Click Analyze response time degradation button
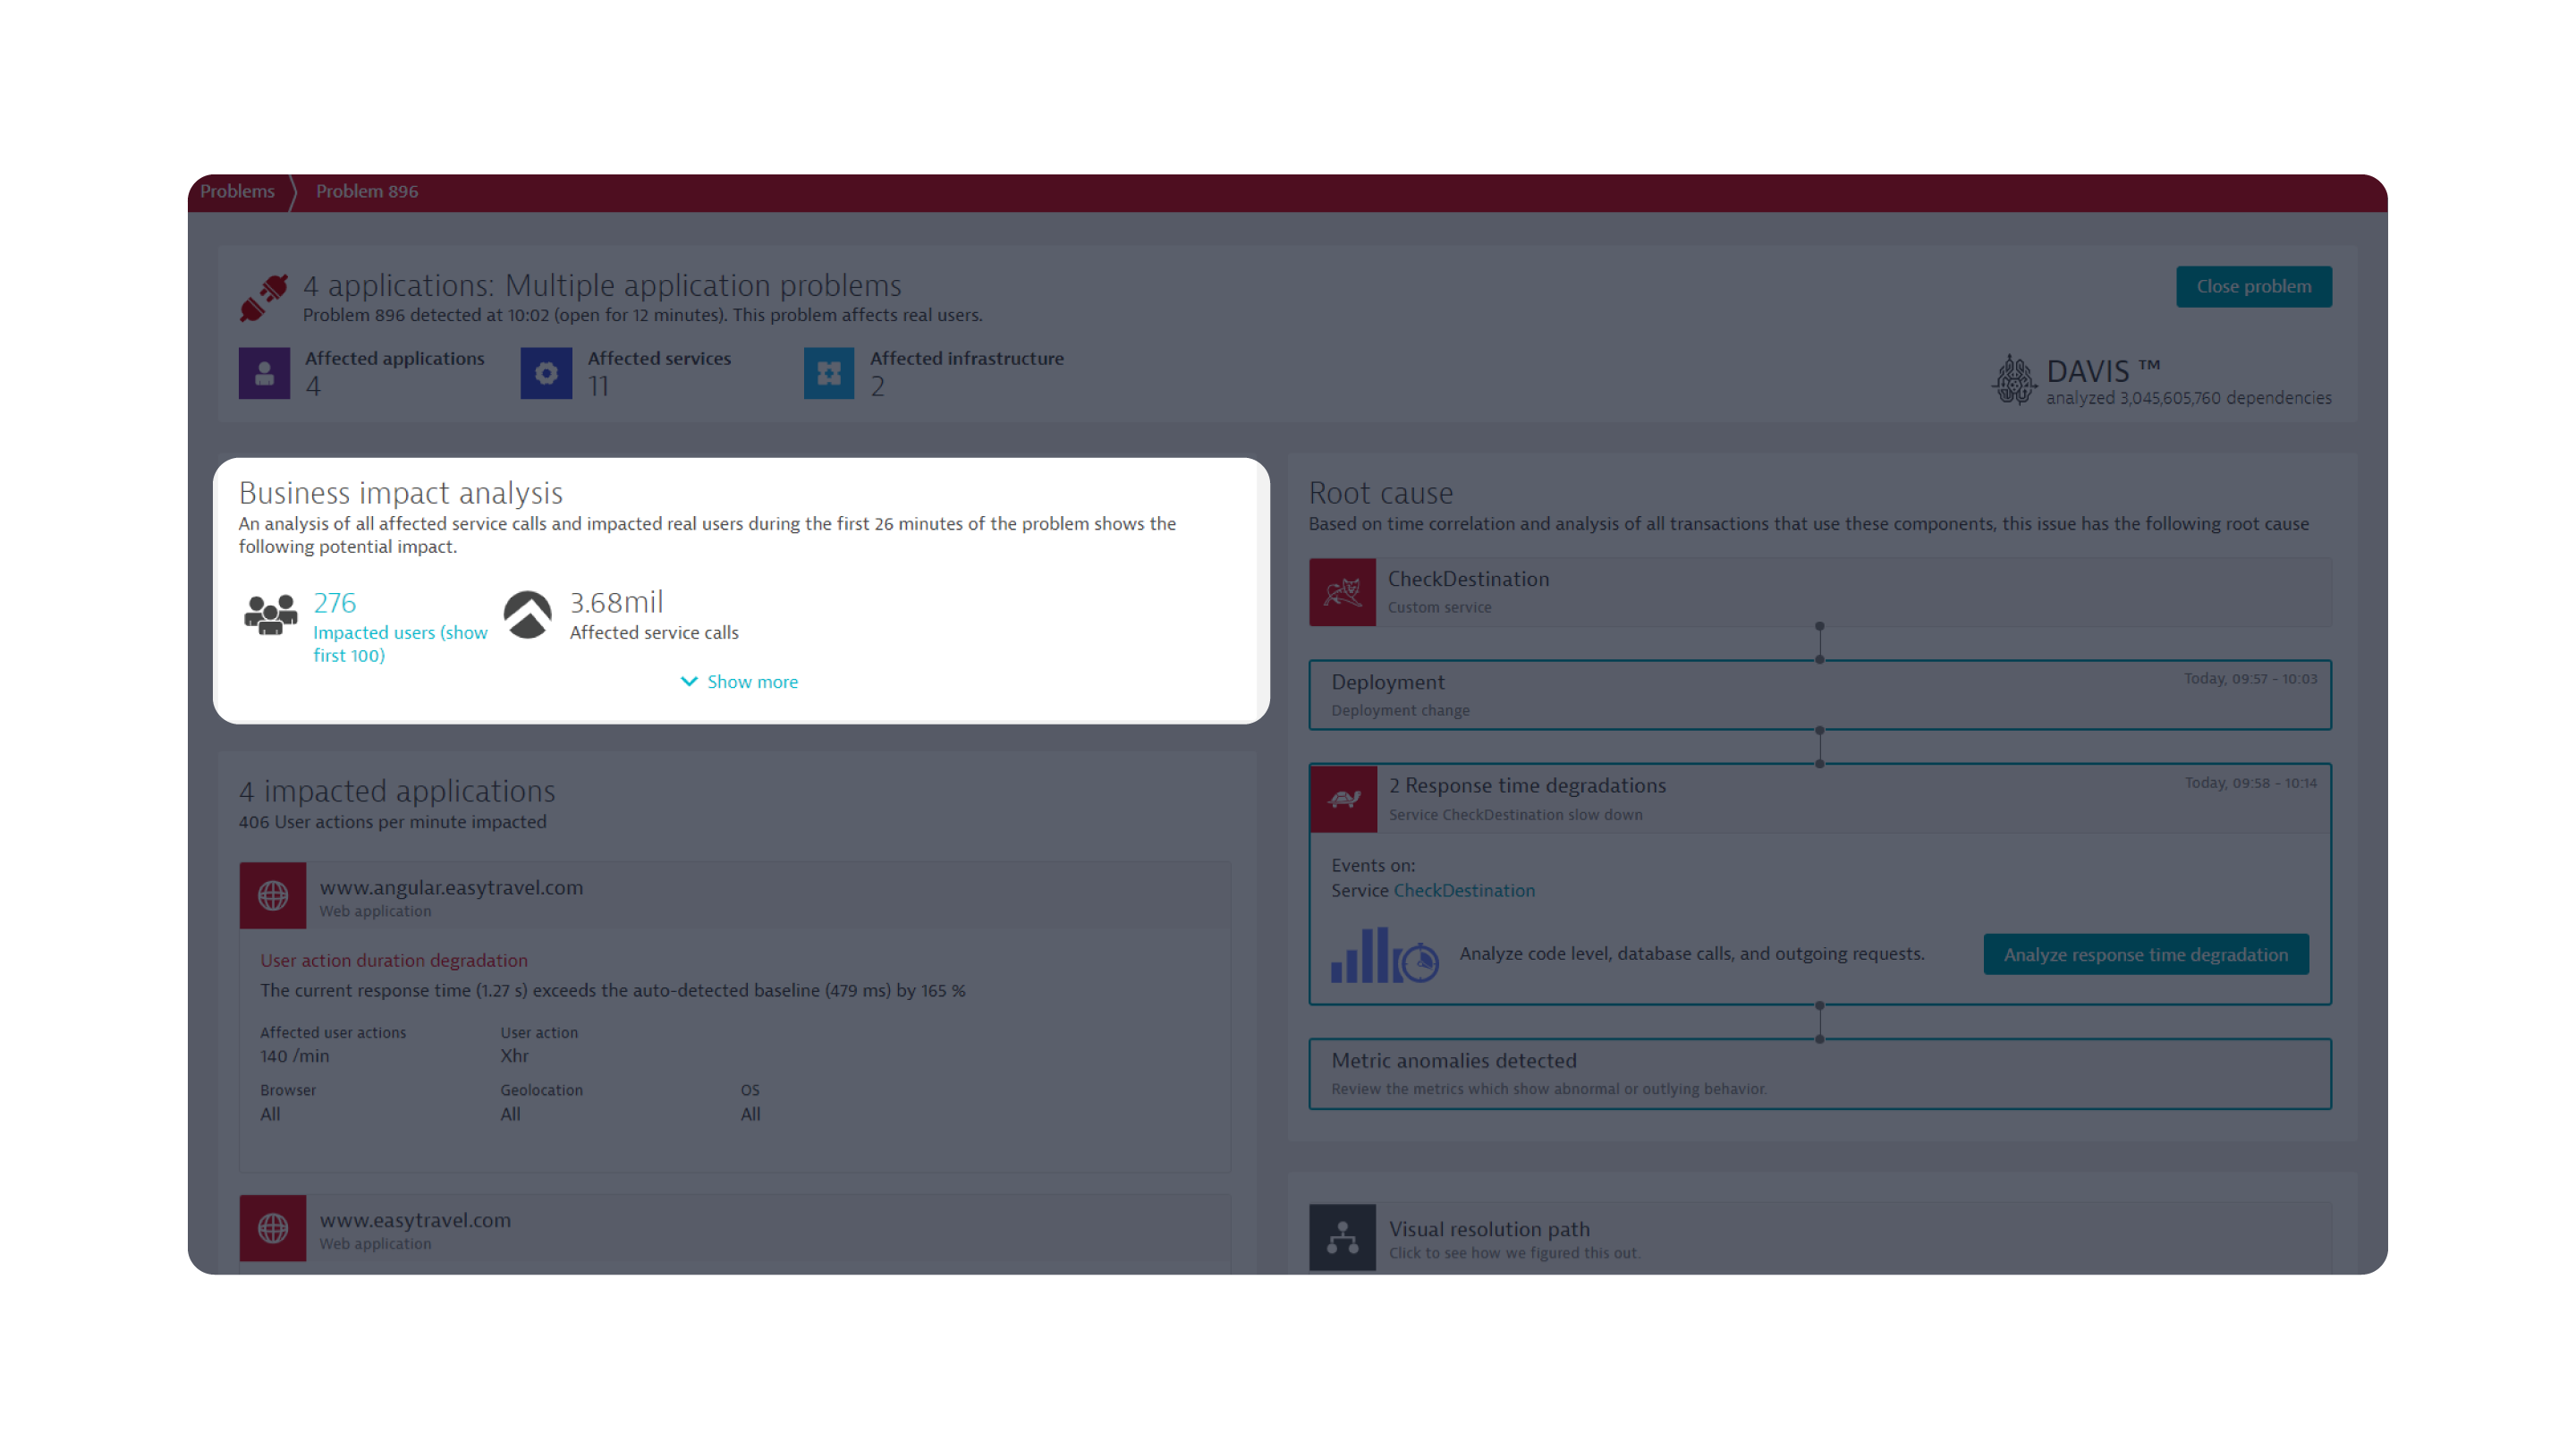 pos(2145,954)
